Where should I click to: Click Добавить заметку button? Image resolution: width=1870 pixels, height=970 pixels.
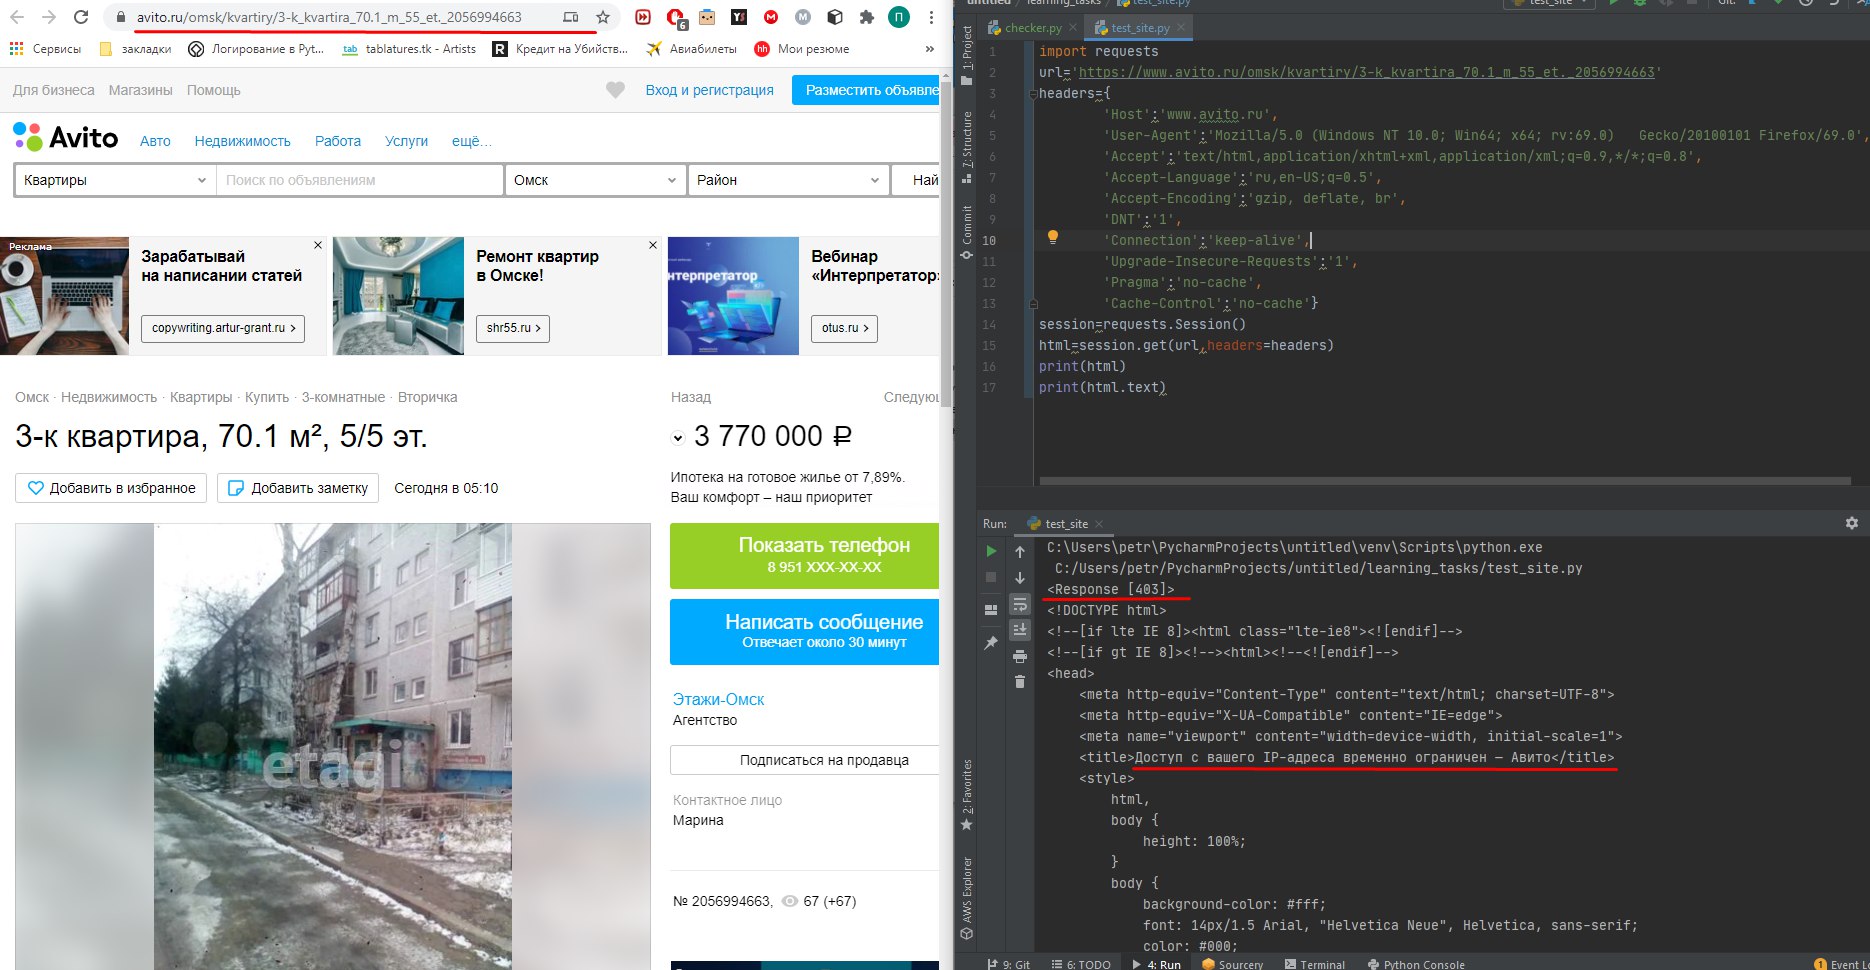[x=298, y=488]
